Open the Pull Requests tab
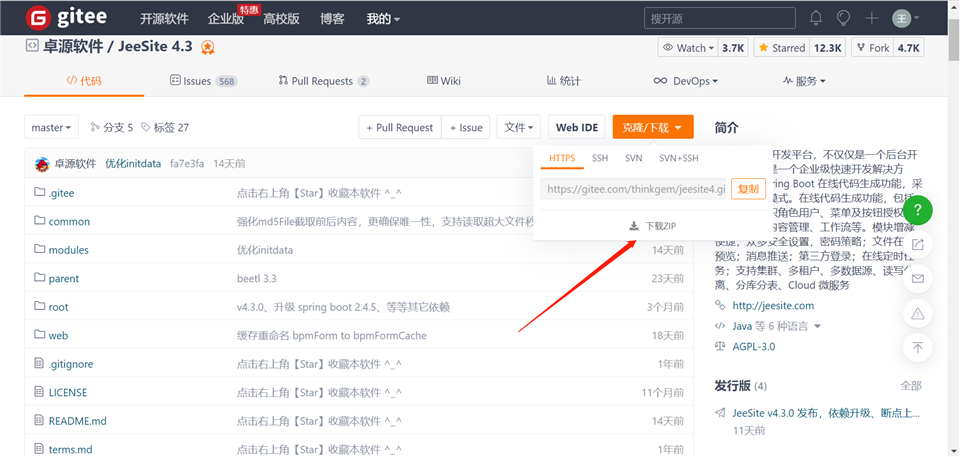960x457 pixels. [x=323, y=81]
